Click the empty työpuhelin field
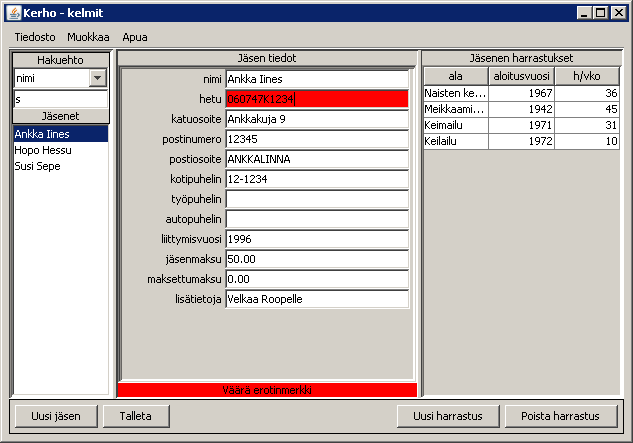 (317, 199)
